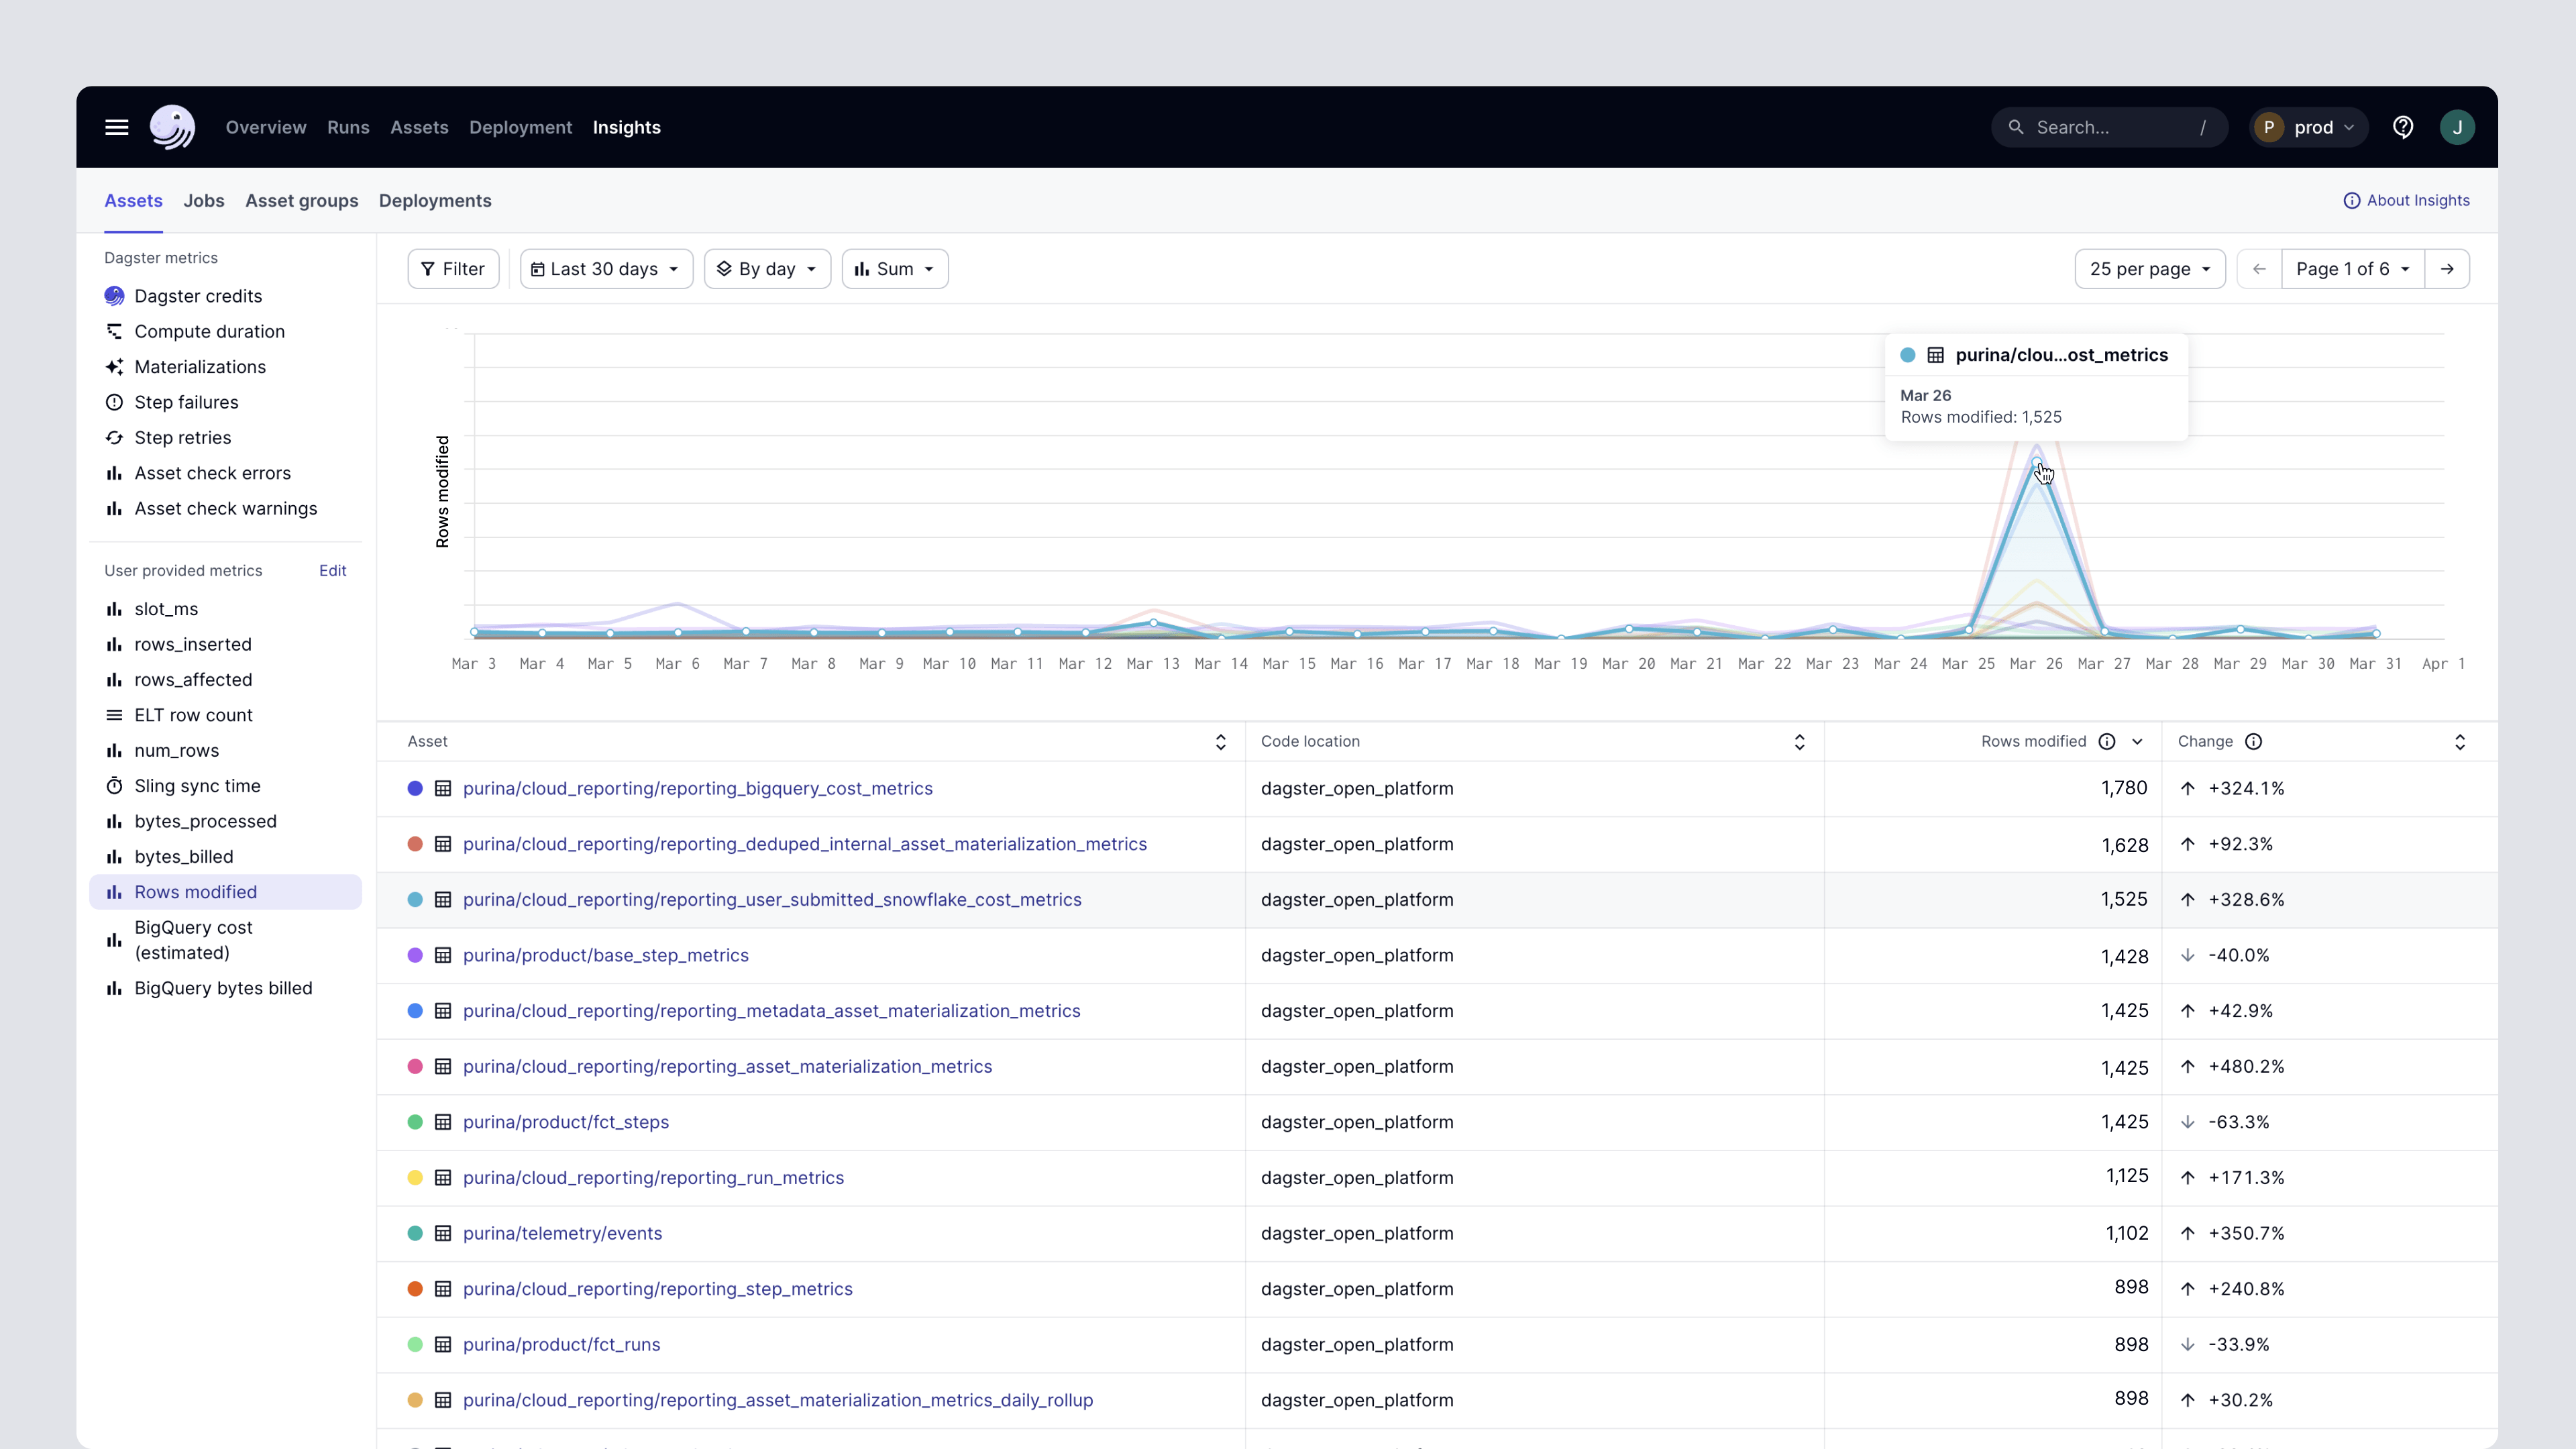Open the hamburger navigation menu
The height and width of the screenshot is (1449, 2576).
point(117,127)
